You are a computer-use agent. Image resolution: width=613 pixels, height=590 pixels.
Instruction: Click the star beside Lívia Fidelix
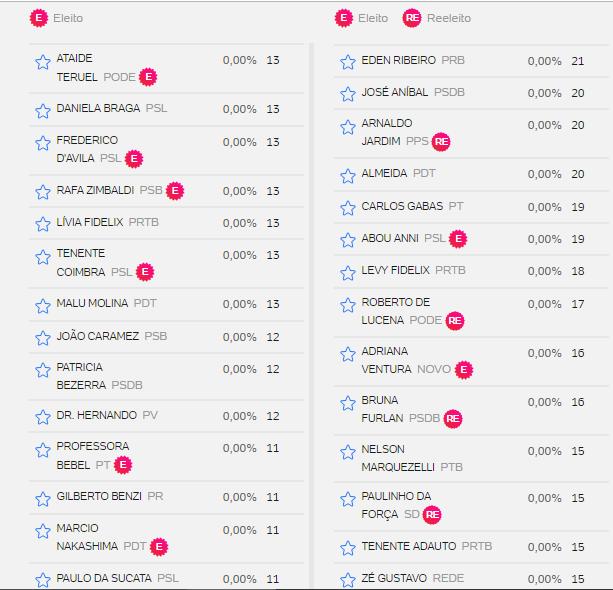43,224
